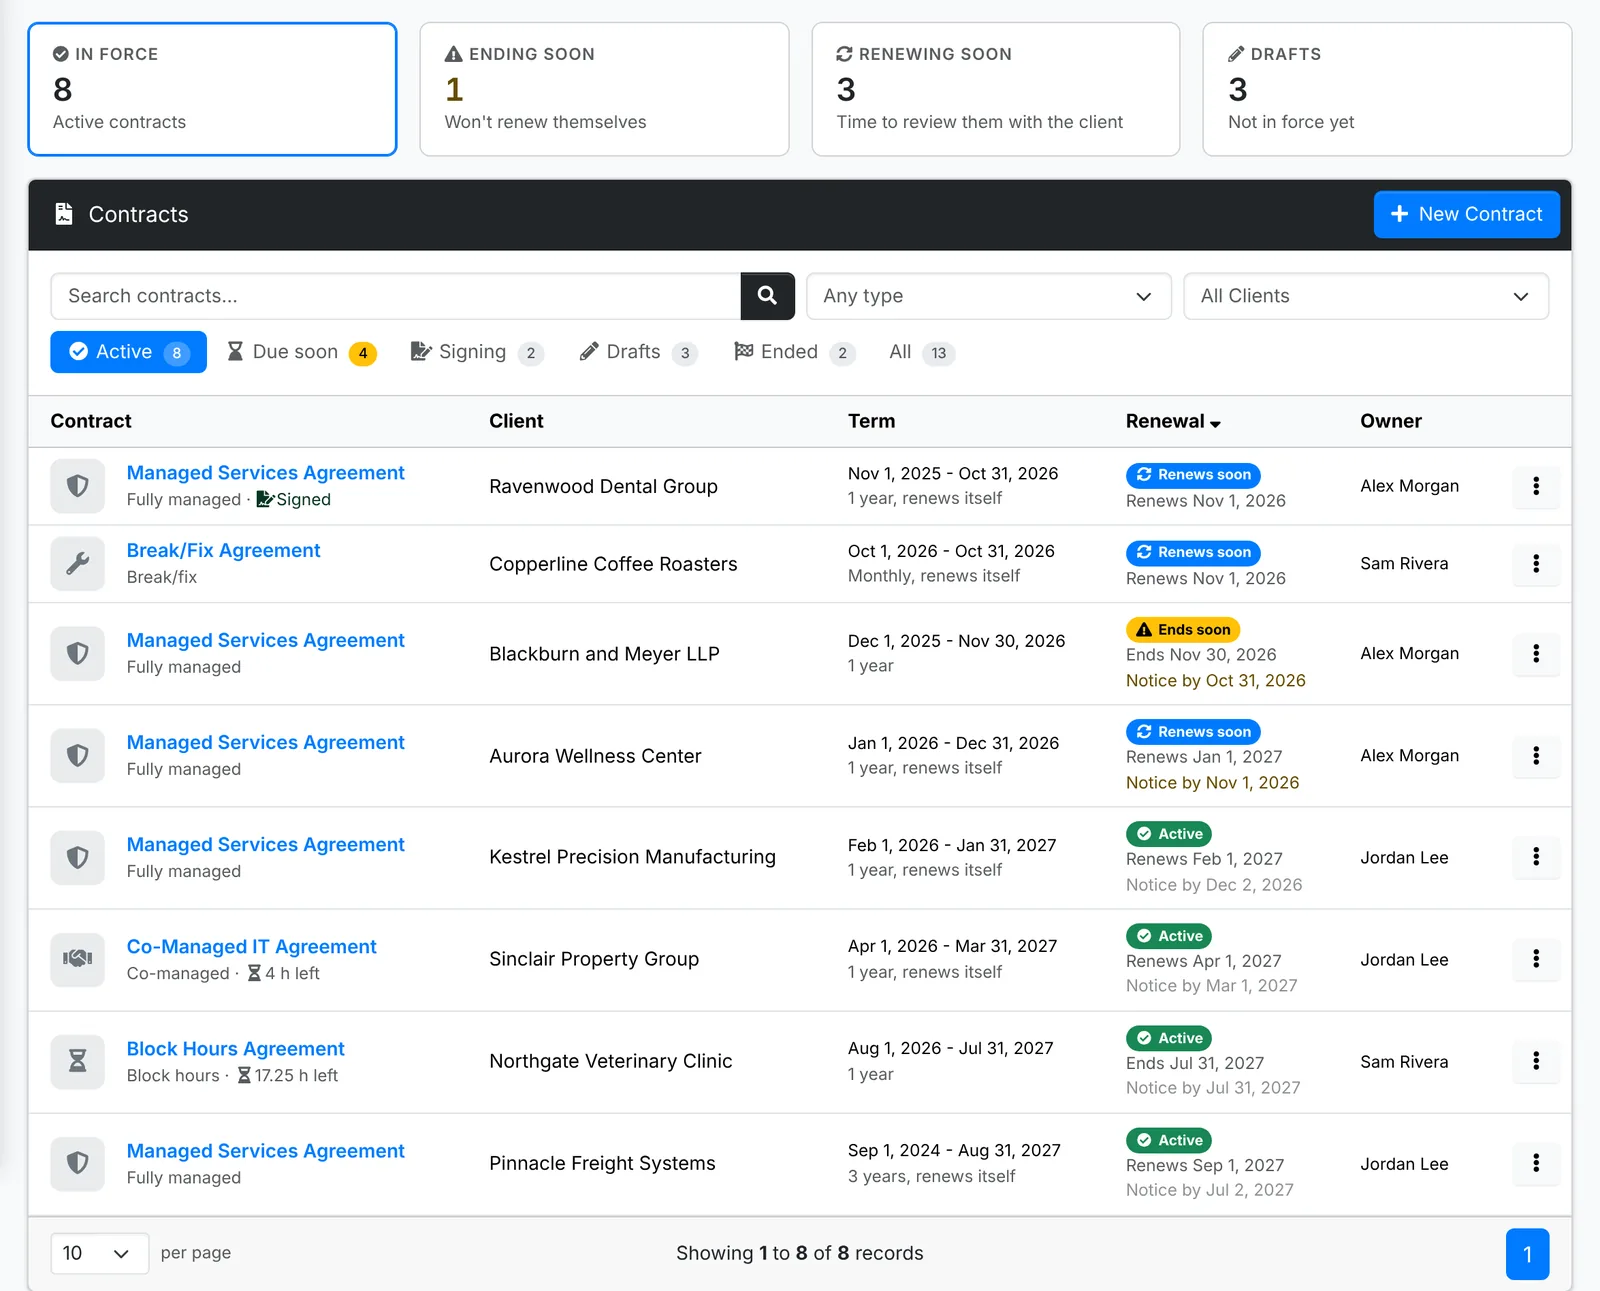Screen dimensions: 1600x1291
Task: Change the per page count dropdown
Action: point(99,1253)
